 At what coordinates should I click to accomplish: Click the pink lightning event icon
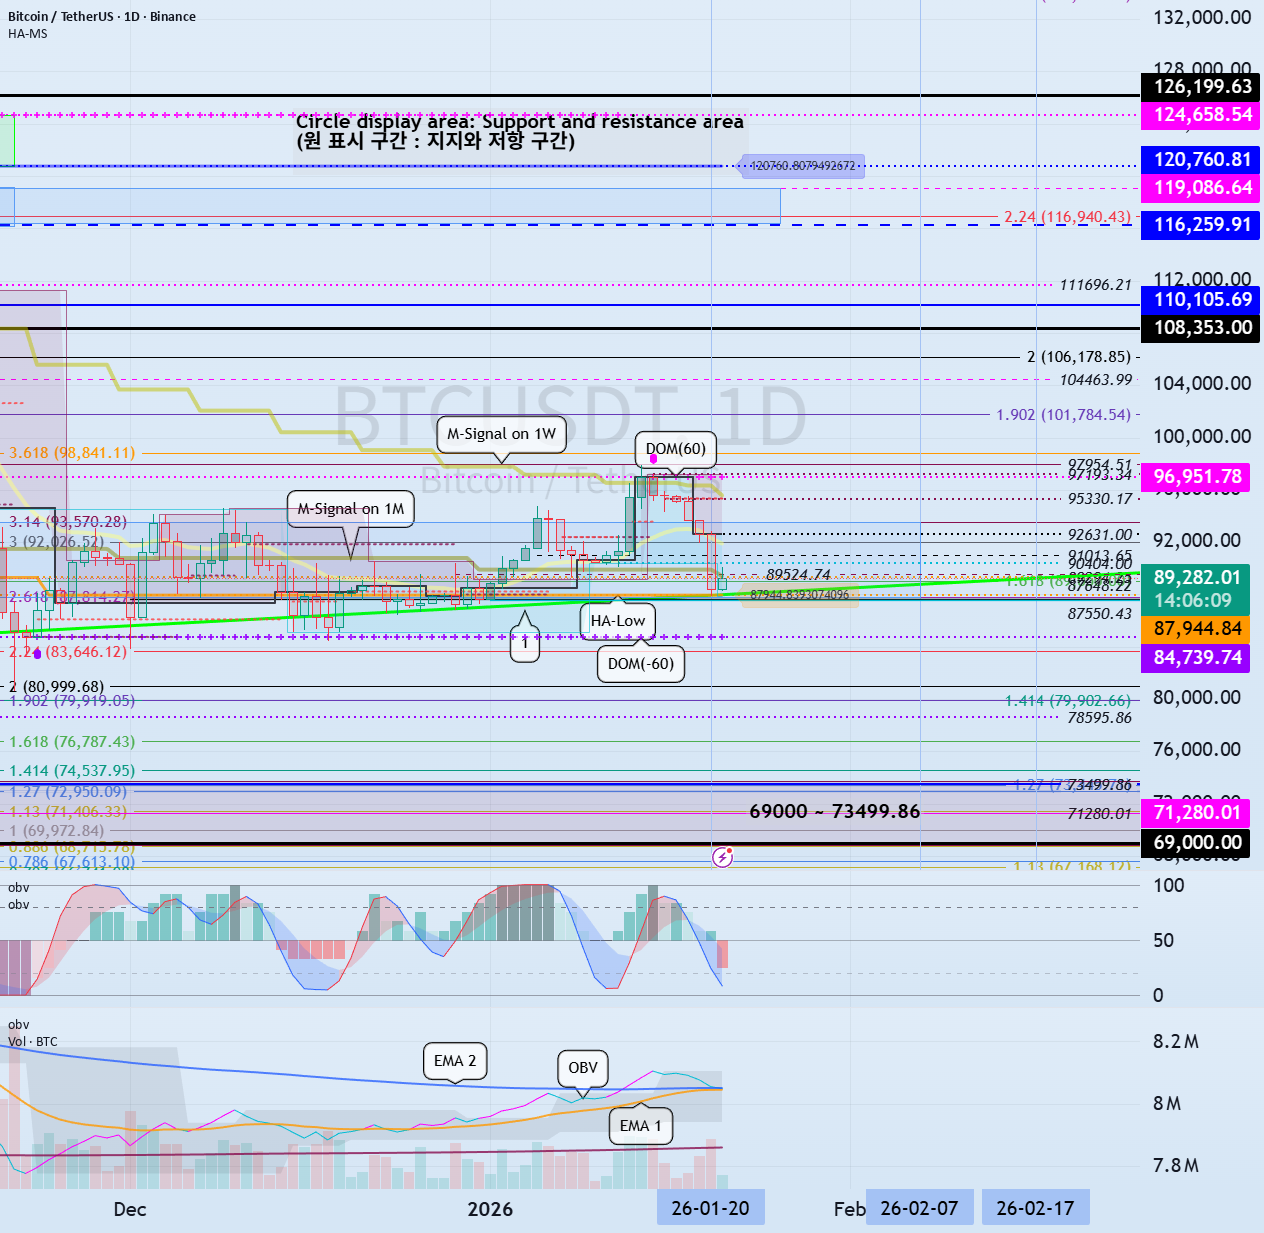[723, 856]
